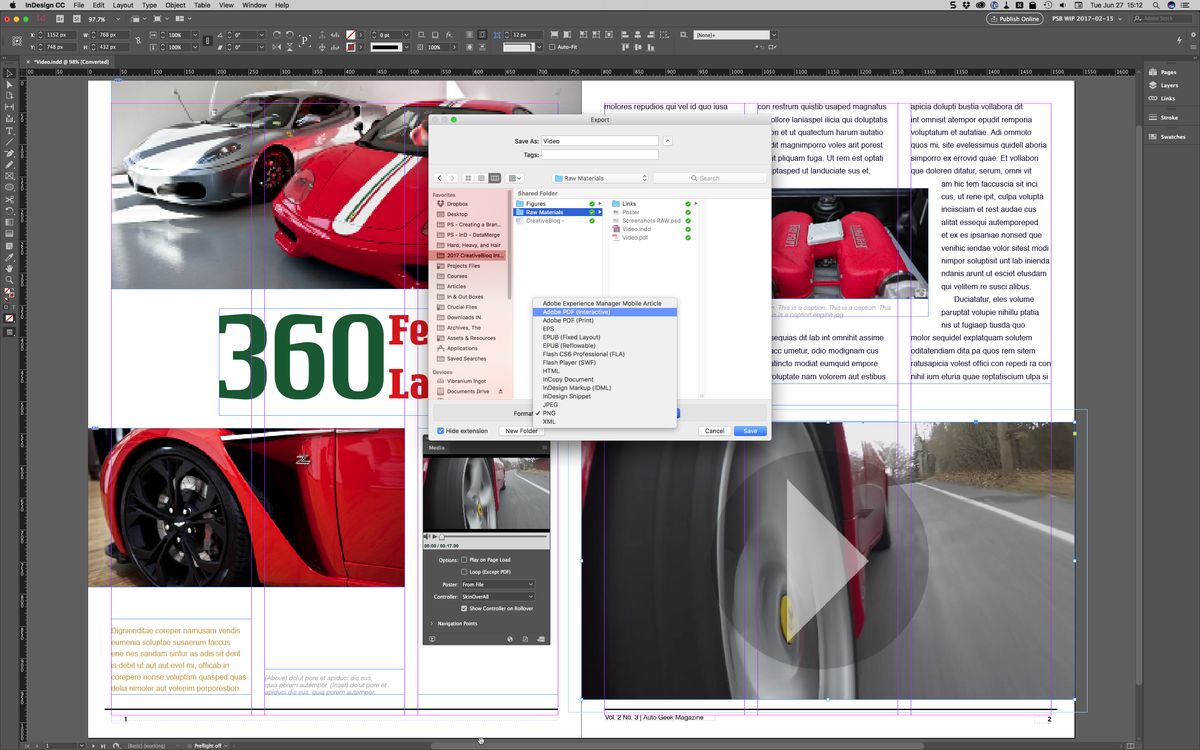The height and width of the screenshot is (750, 1200).
Task: Open the Controller SkinOverAll dropdown
Action: 497,596
